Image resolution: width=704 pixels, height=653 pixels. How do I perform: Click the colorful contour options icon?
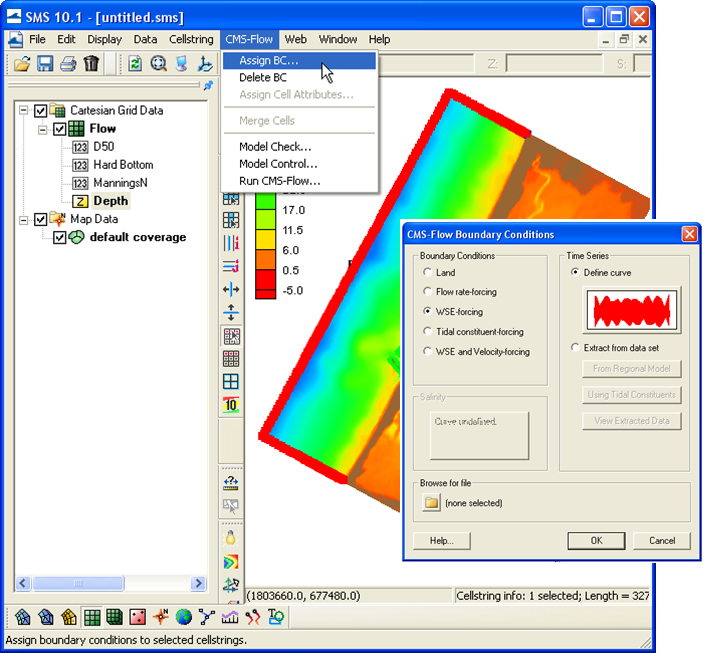(231, 561)
